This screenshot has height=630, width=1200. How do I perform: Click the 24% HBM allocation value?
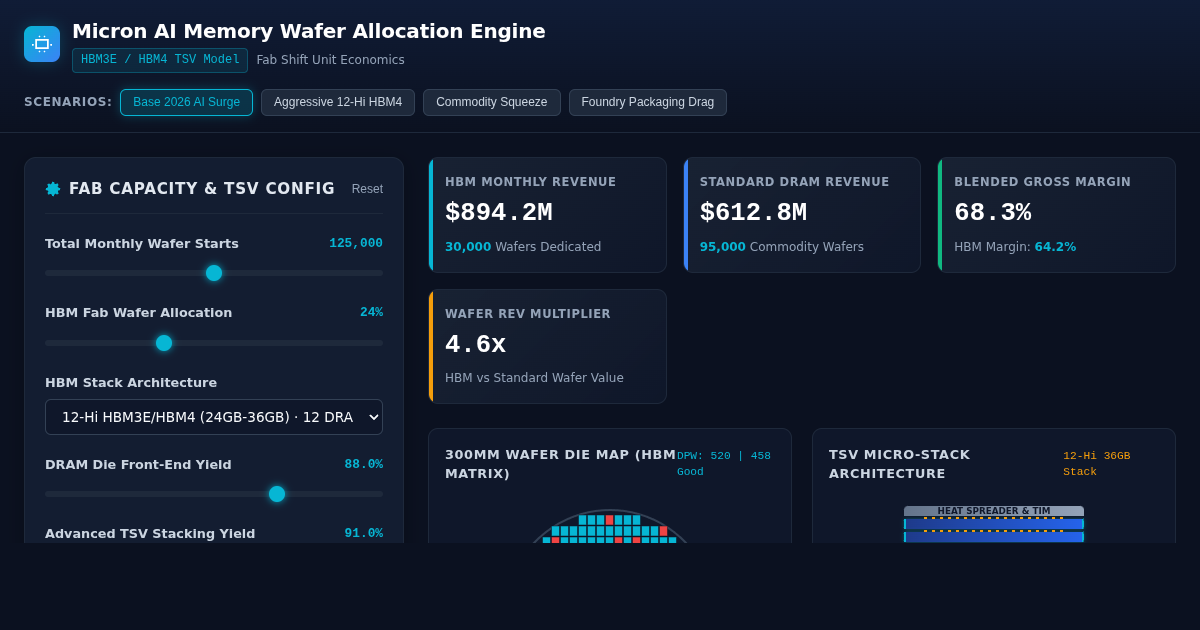coord(371,312)
